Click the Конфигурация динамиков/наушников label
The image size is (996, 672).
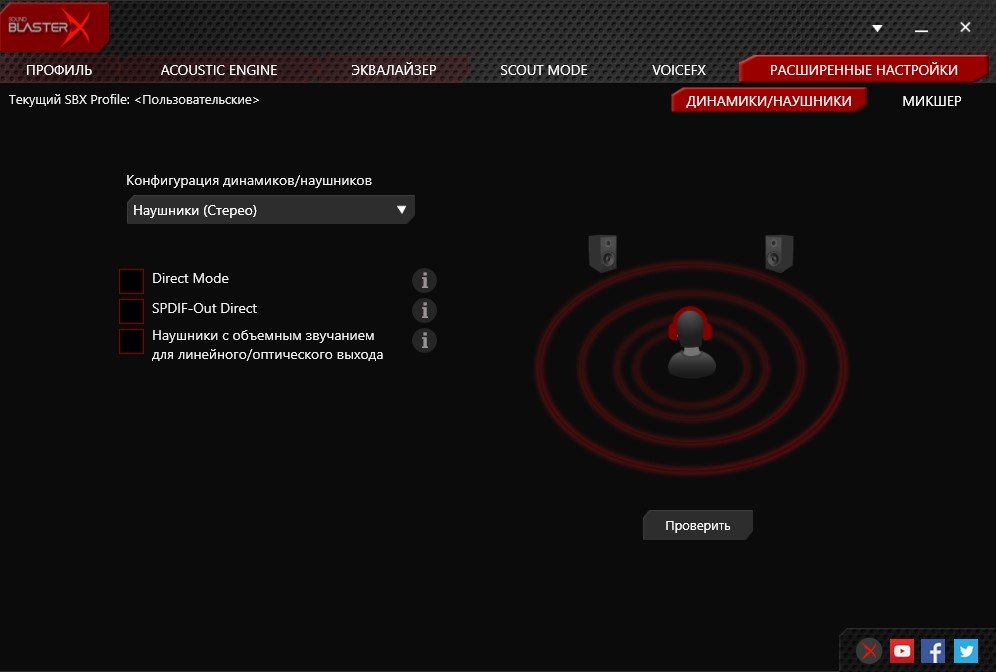249,180
